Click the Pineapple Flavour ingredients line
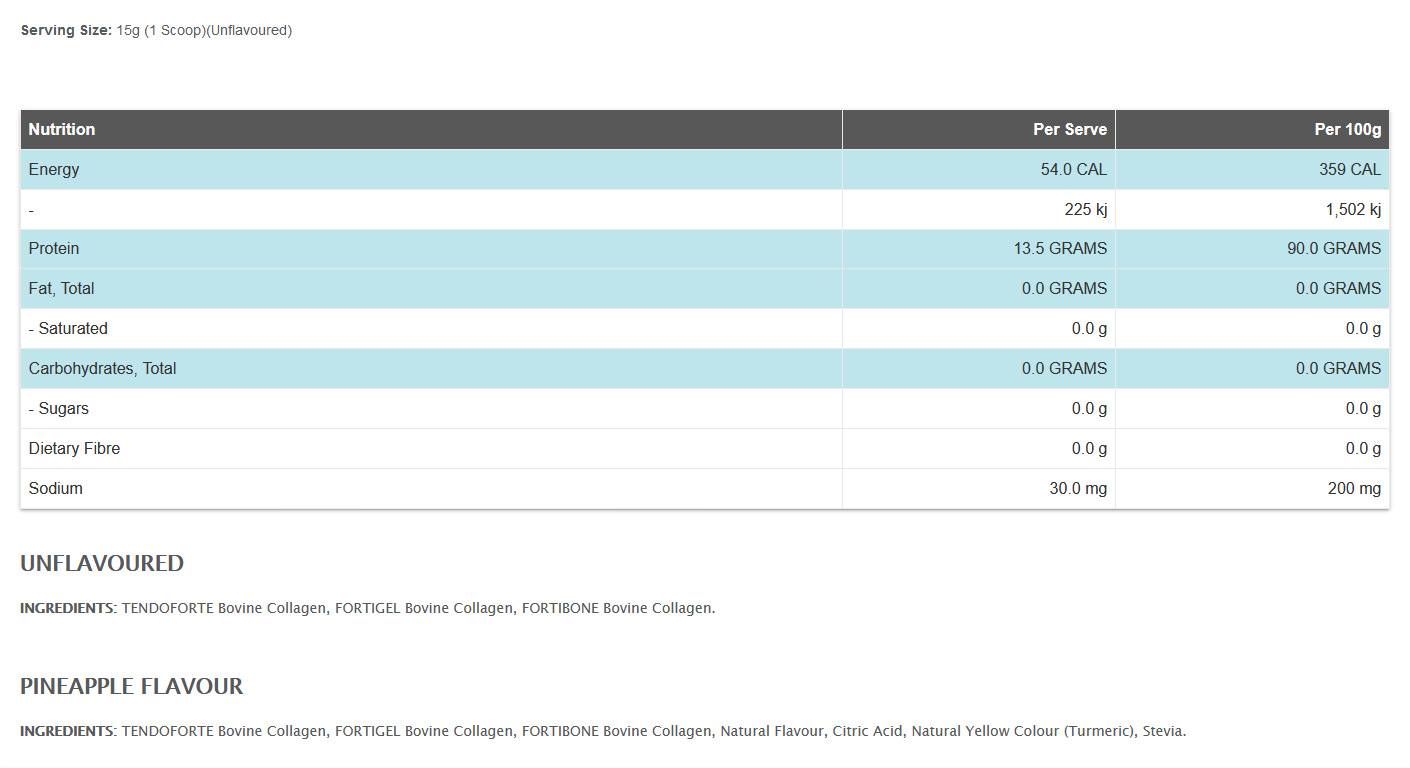Image resolution: width=1410 pixels, height=768 pixels. [603, 731]
